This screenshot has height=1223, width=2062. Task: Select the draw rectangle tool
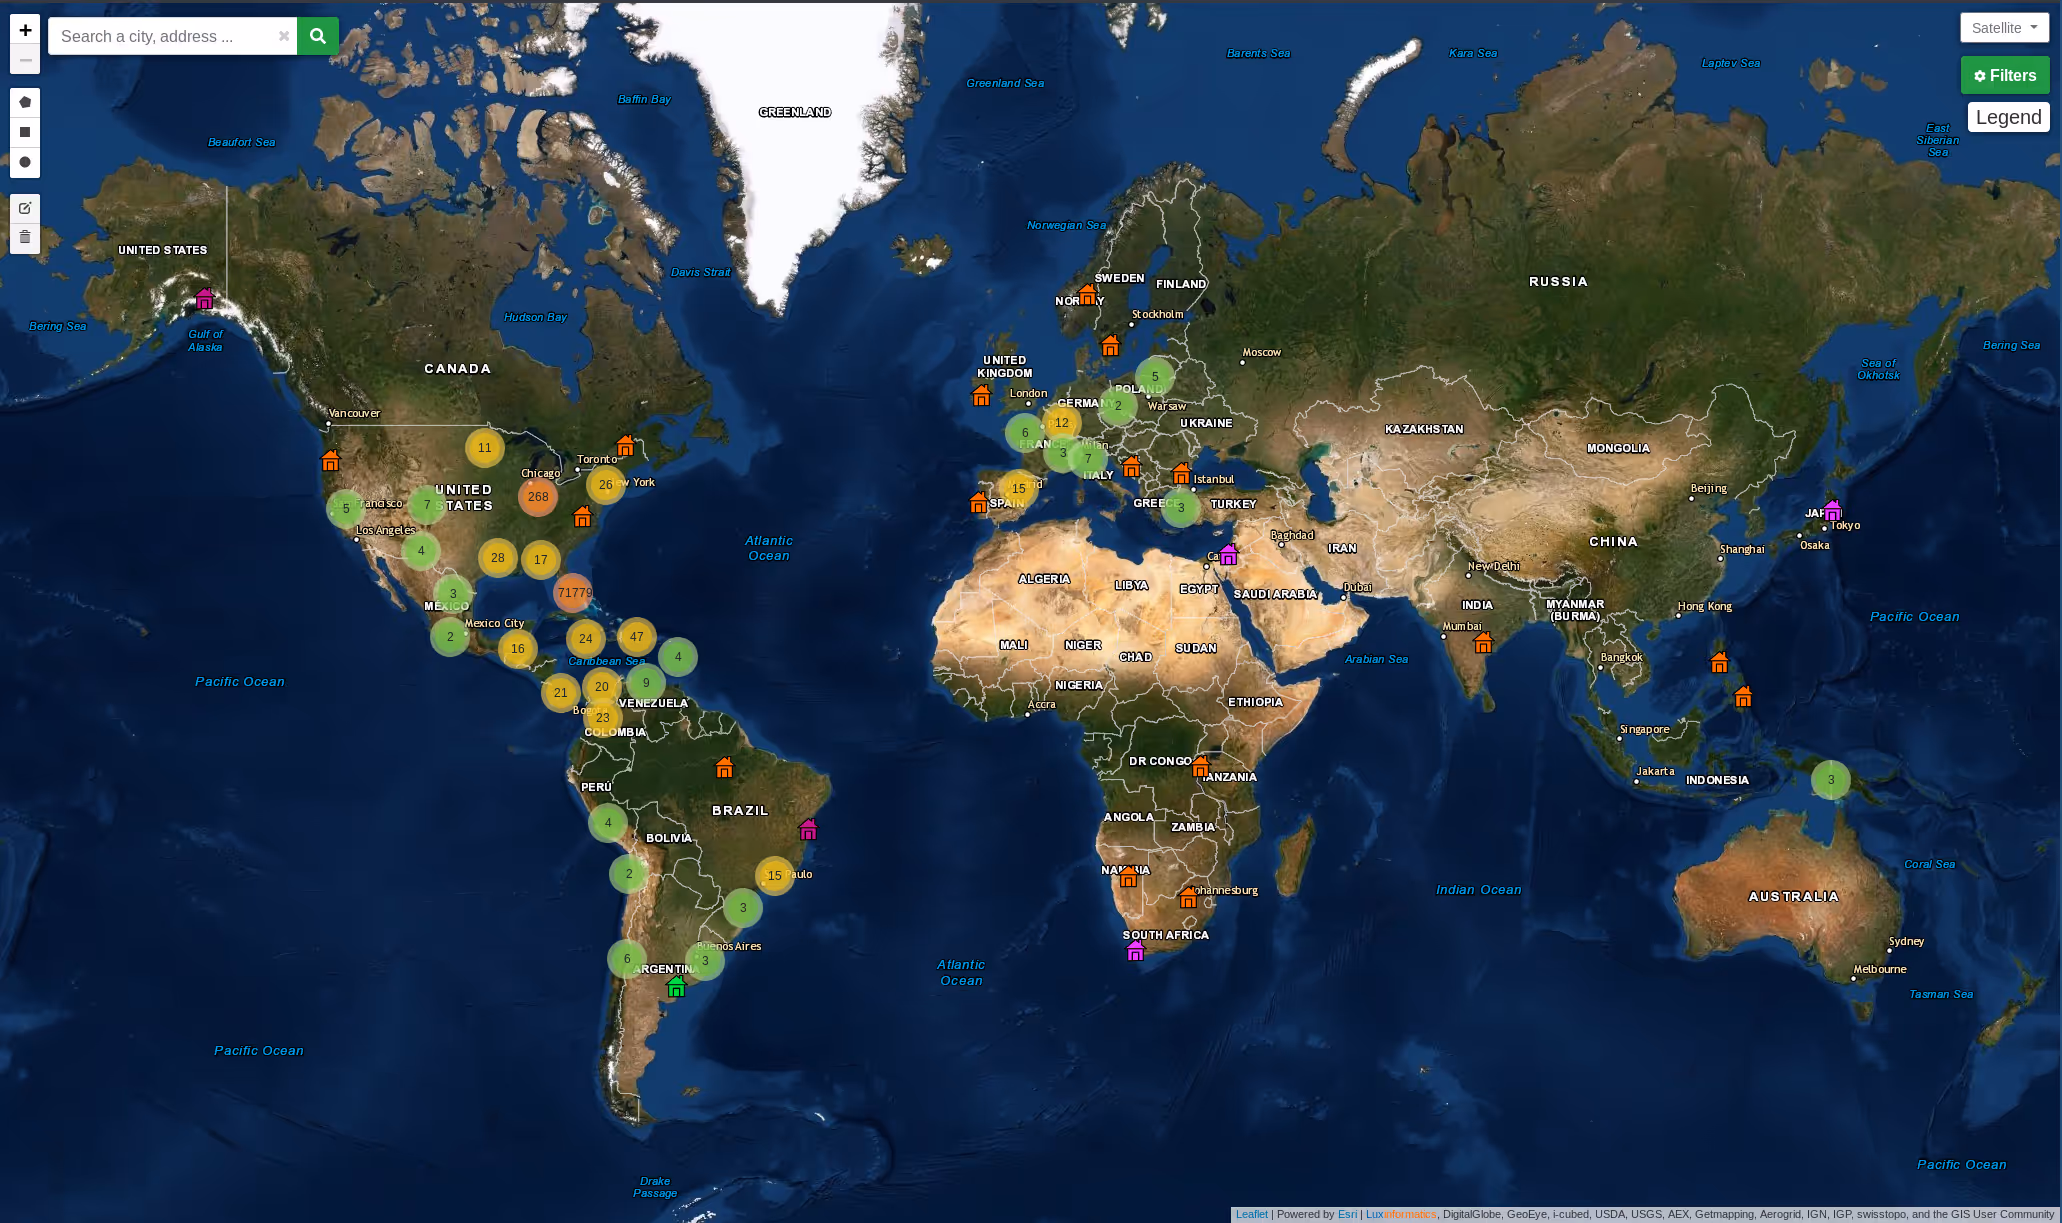coord(25,132)
